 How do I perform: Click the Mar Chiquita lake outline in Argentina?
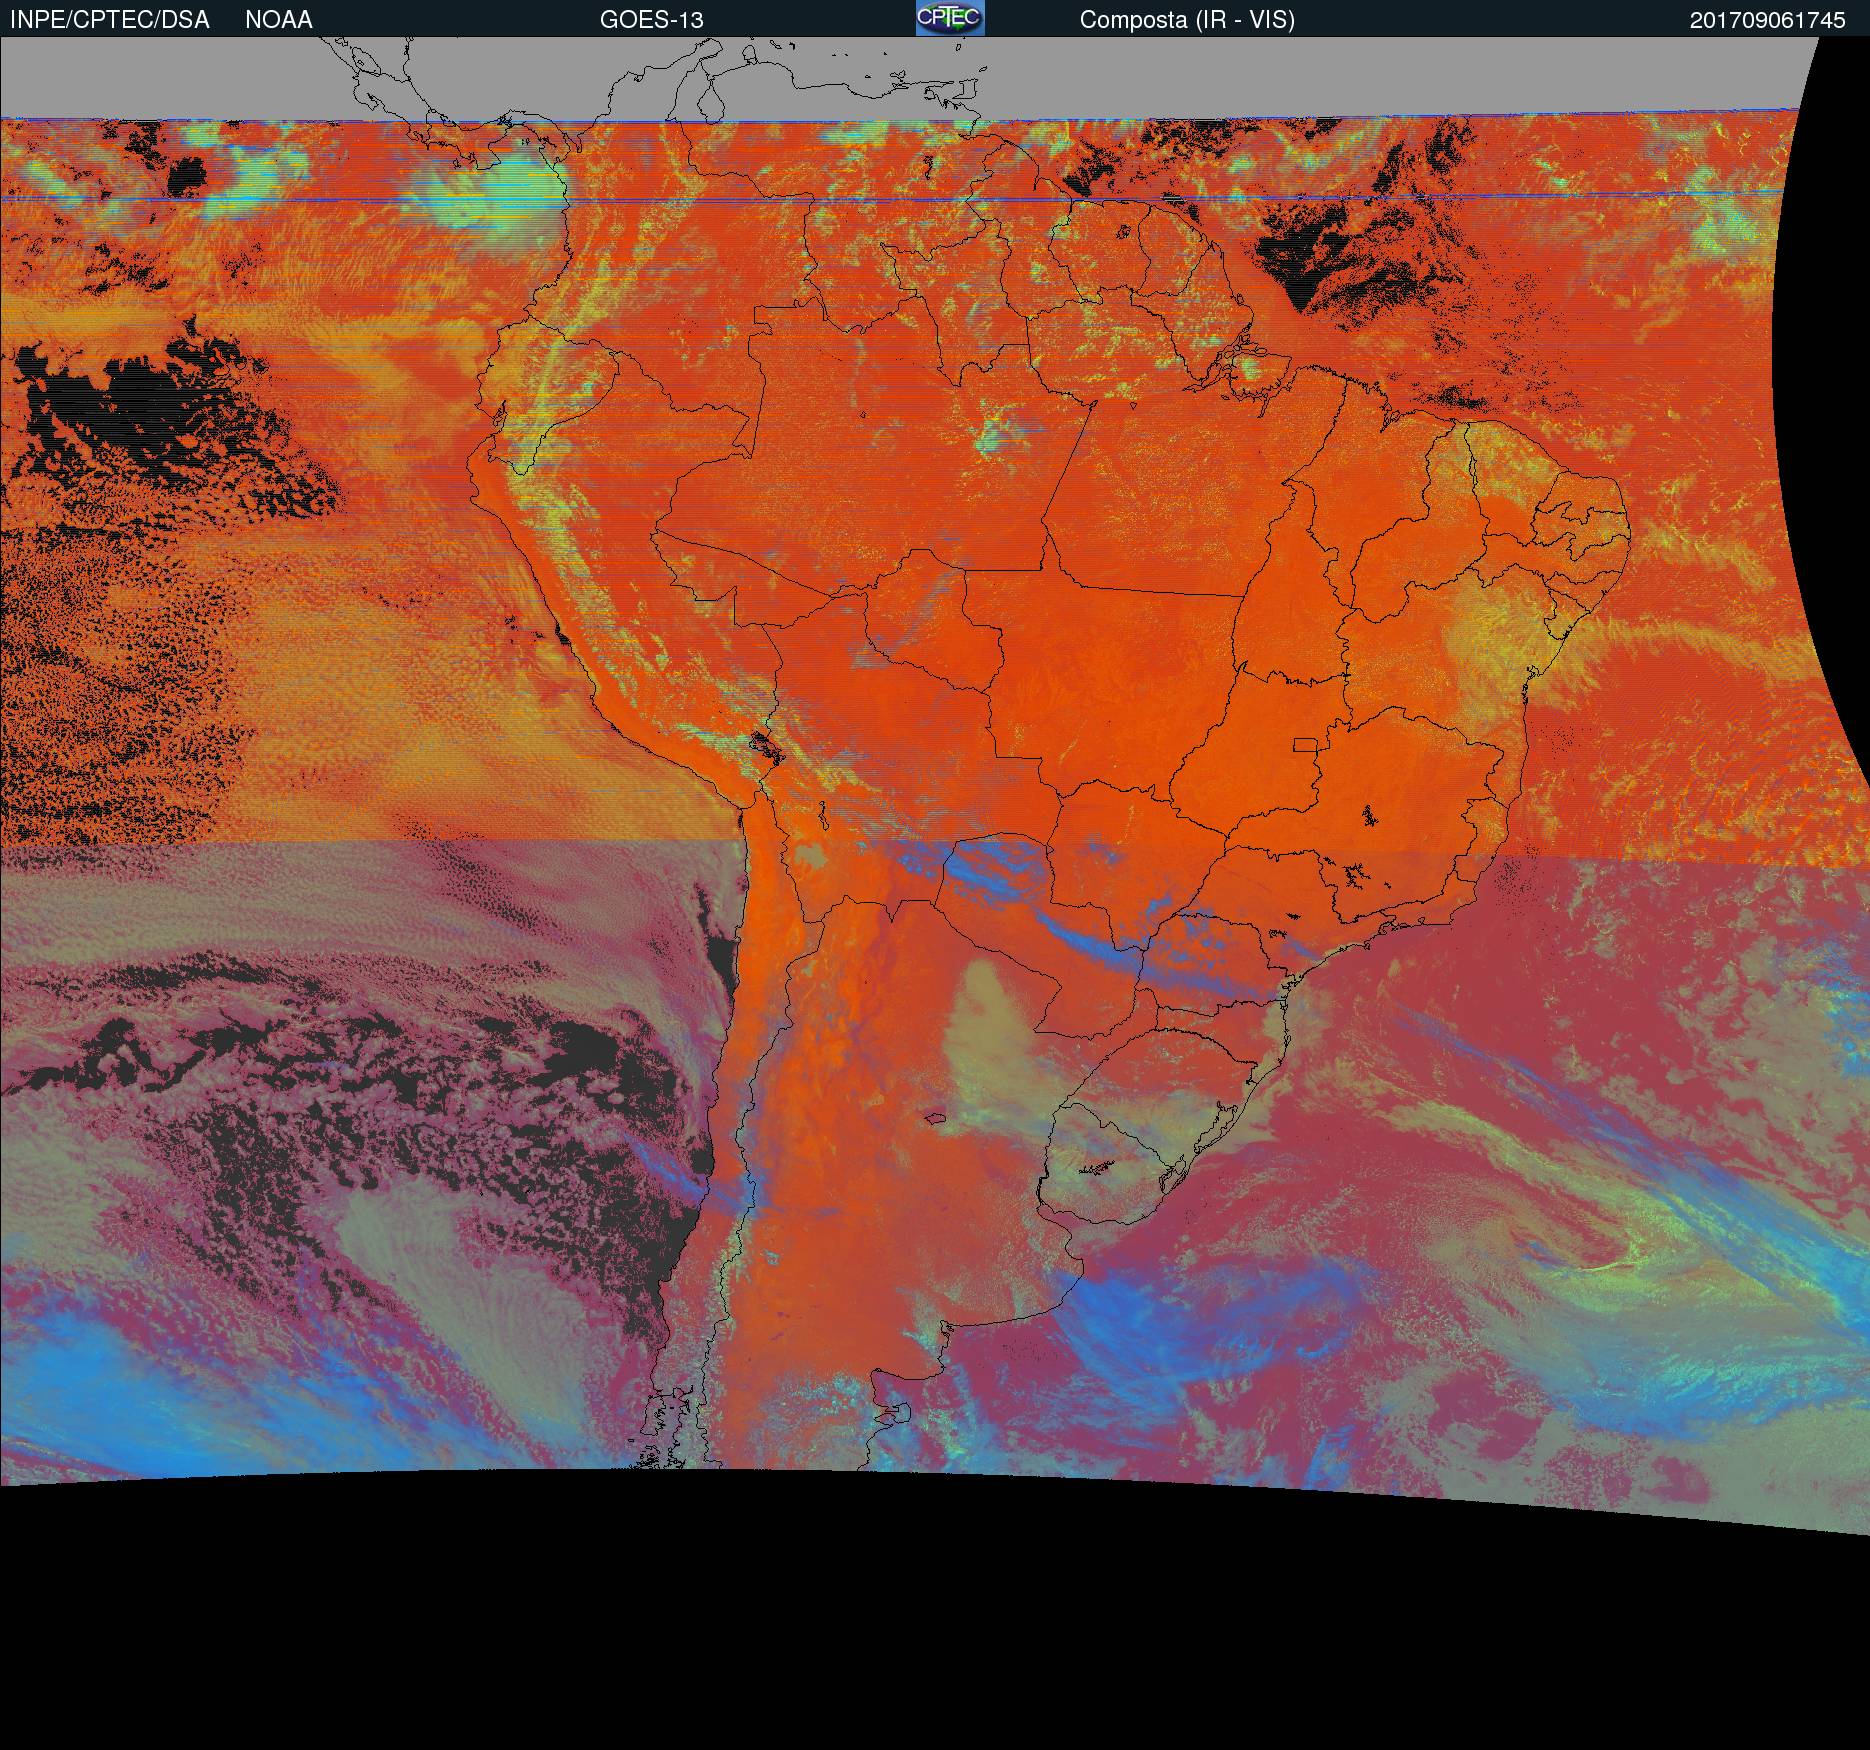point(936,1118)
